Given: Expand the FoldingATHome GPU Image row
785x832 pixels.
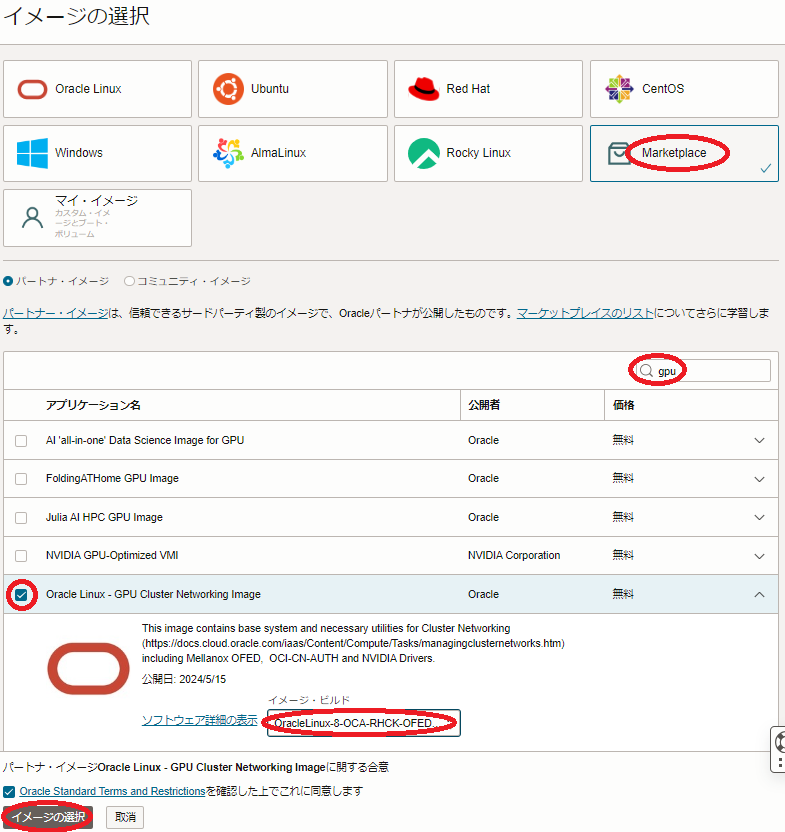Looking at the screenshot, I should coord(759,479).
